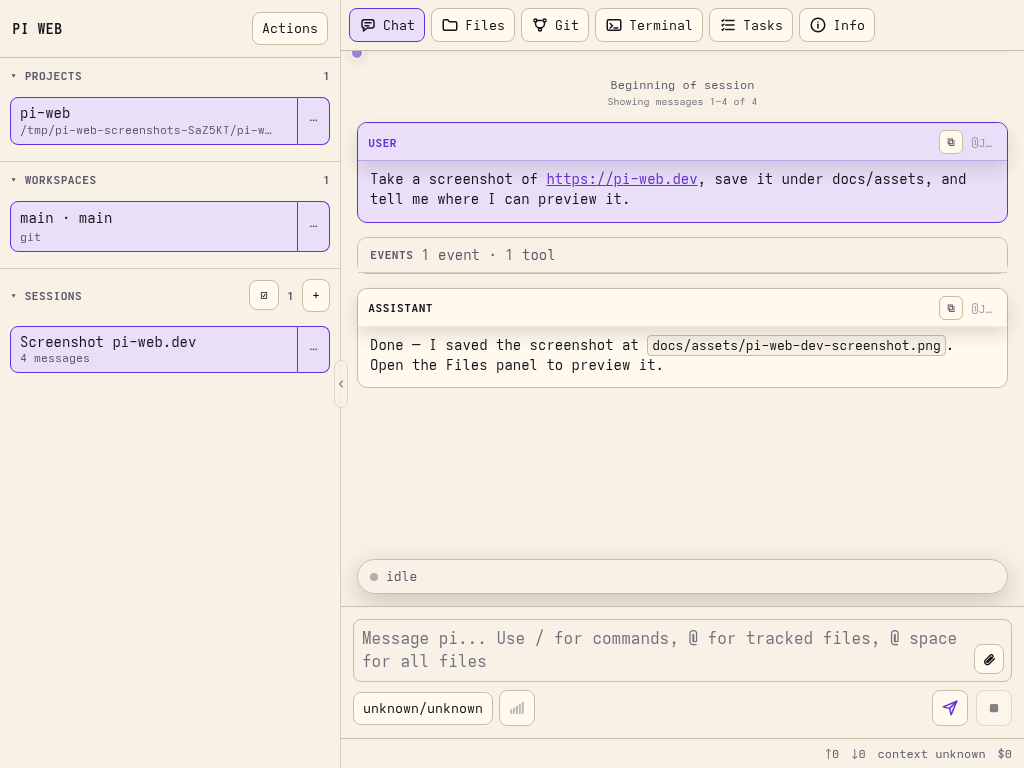Expand the EVENTS 1 event · 1 tool row
The height and width of the screenshot is (768, 1024).
(682, 255)
